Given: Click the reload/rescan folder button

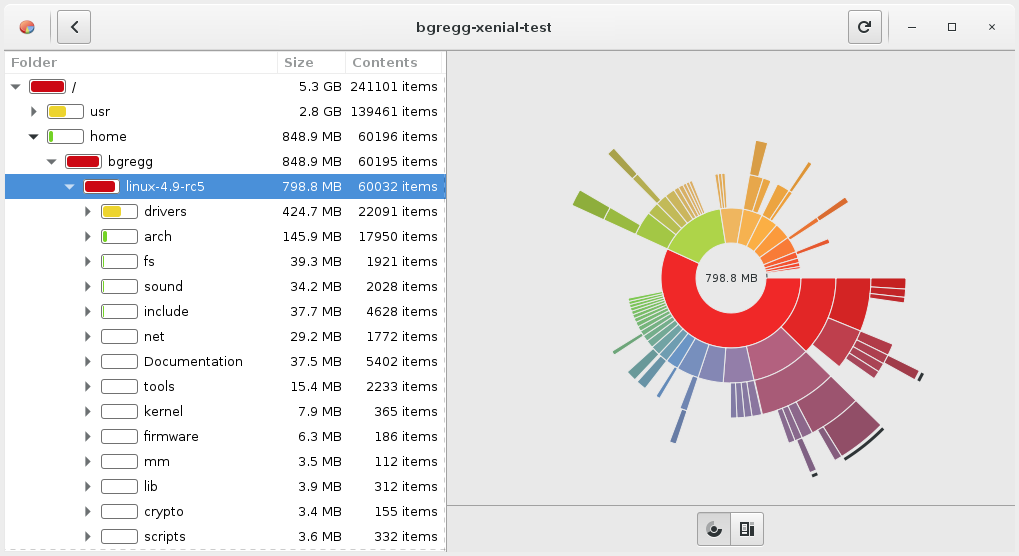Looking at the screenshot, I should (x=864, y=27).
